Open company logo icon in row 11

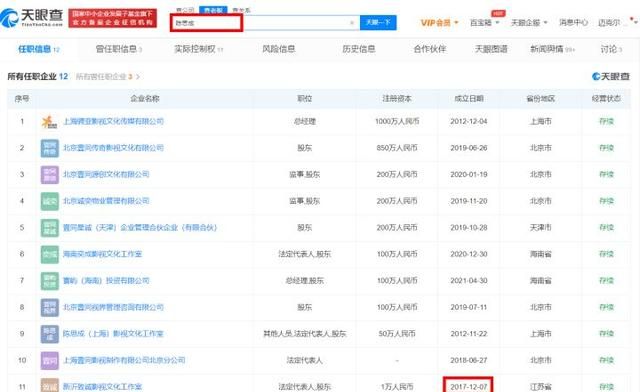(x=49, y=385)
